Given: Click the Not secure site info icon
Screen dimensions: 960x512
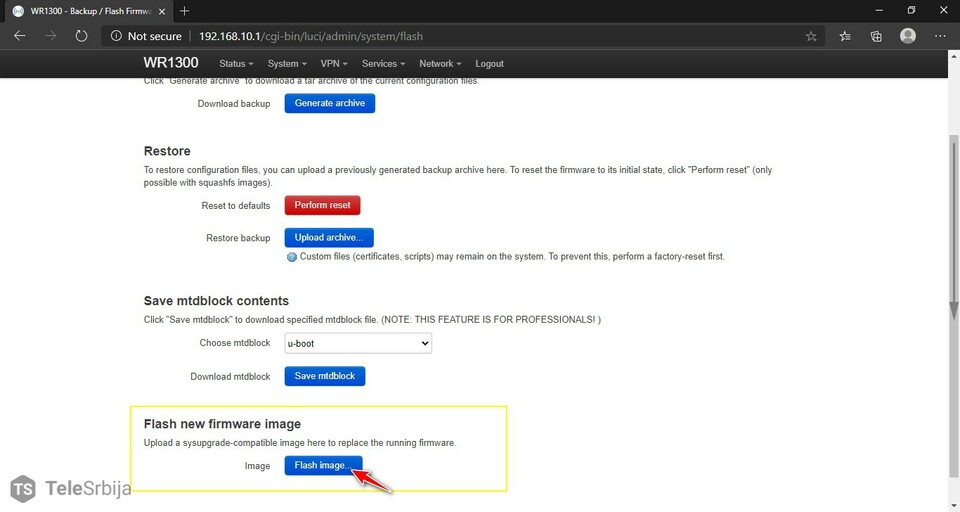Looking at the screenshot, I should point(116,36).
